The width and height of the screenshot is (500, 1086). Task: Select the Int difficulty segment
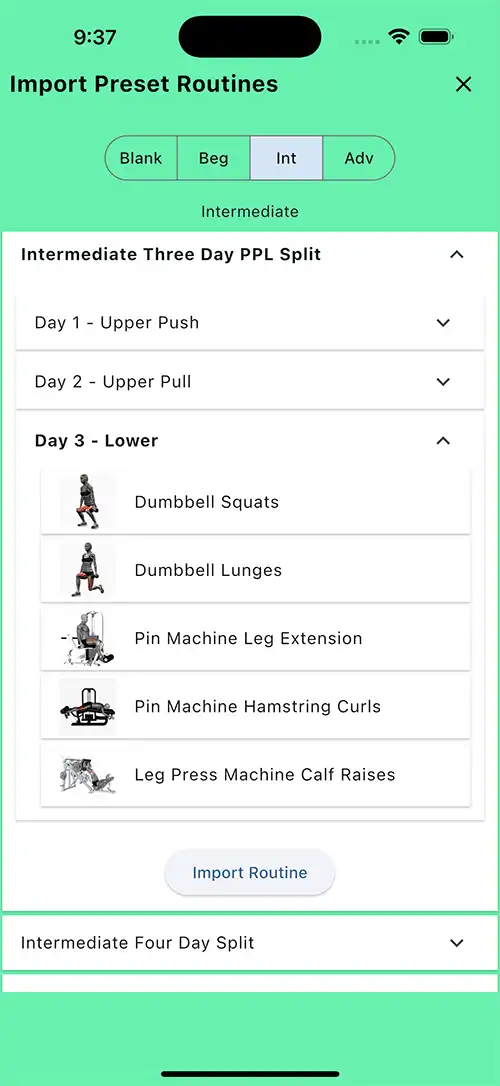coord(286,158)
